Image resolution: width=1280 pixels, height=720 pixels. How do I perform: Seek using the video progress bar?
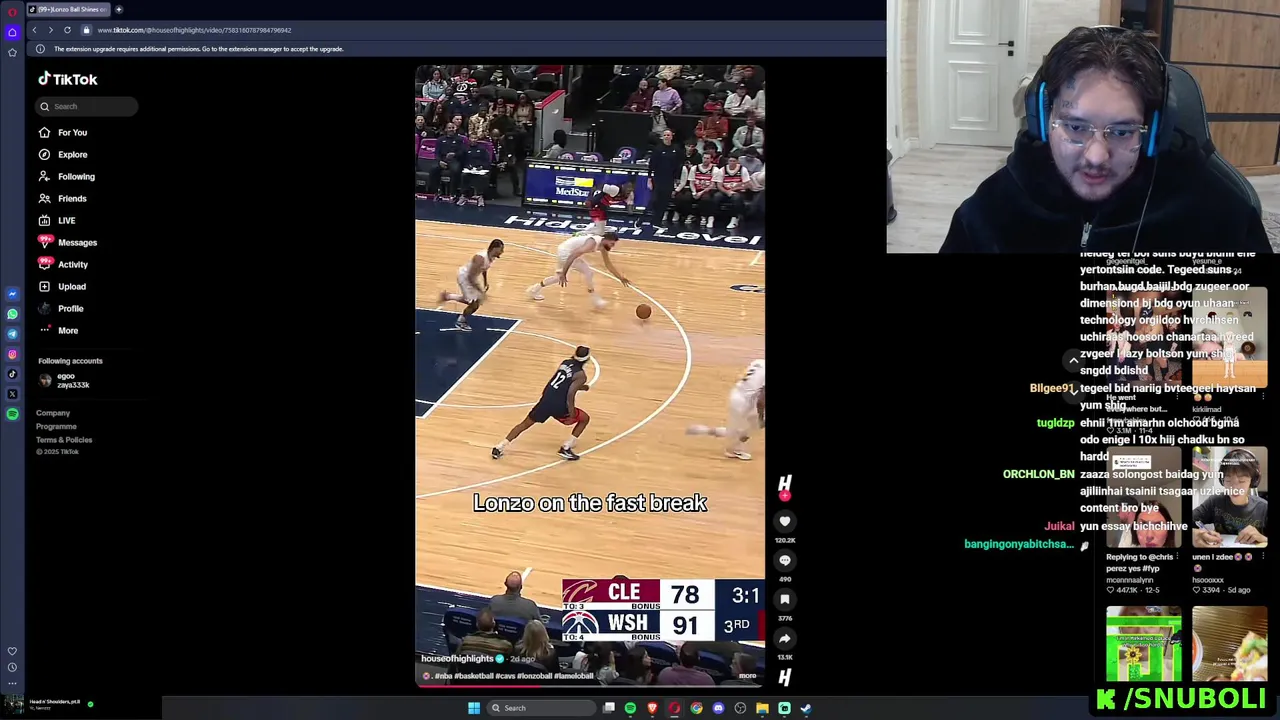point(590,685)
